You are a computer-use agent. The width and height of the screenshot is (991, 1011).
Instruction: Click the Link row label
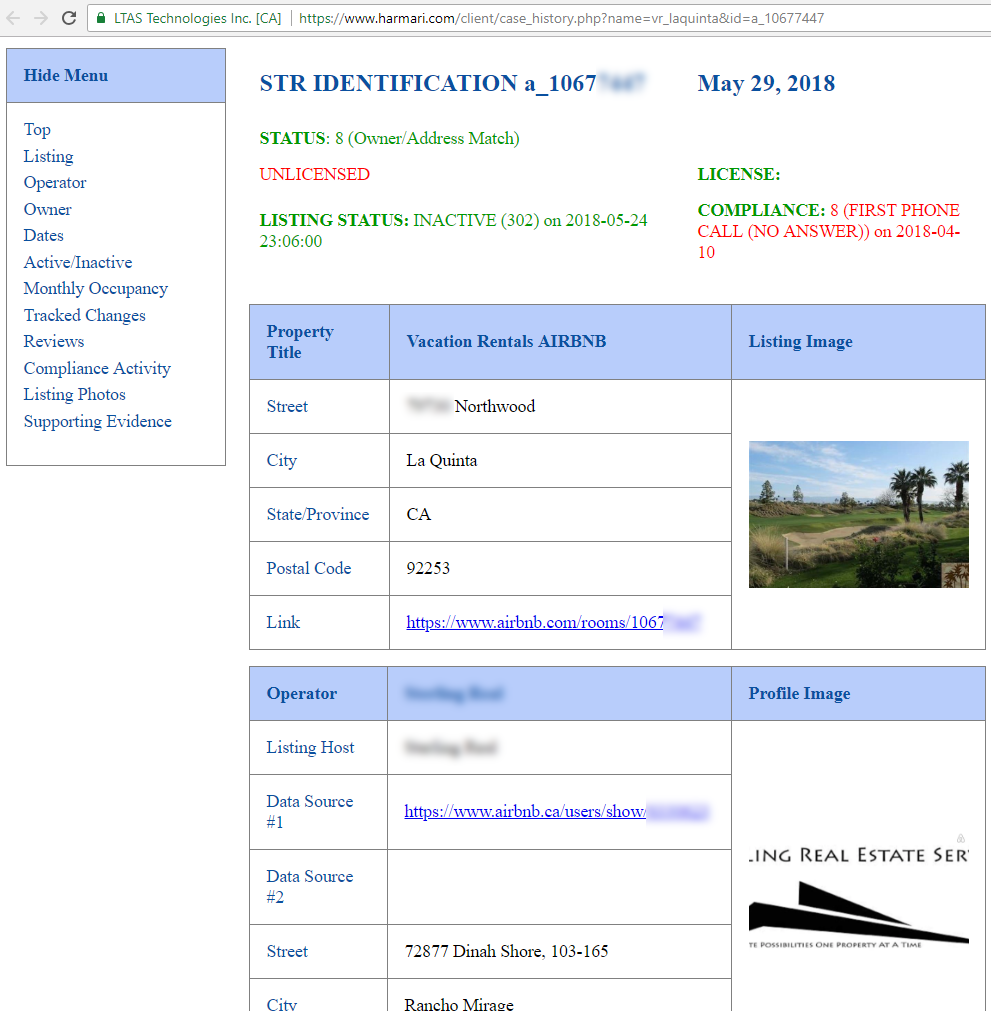coord(283,622)
